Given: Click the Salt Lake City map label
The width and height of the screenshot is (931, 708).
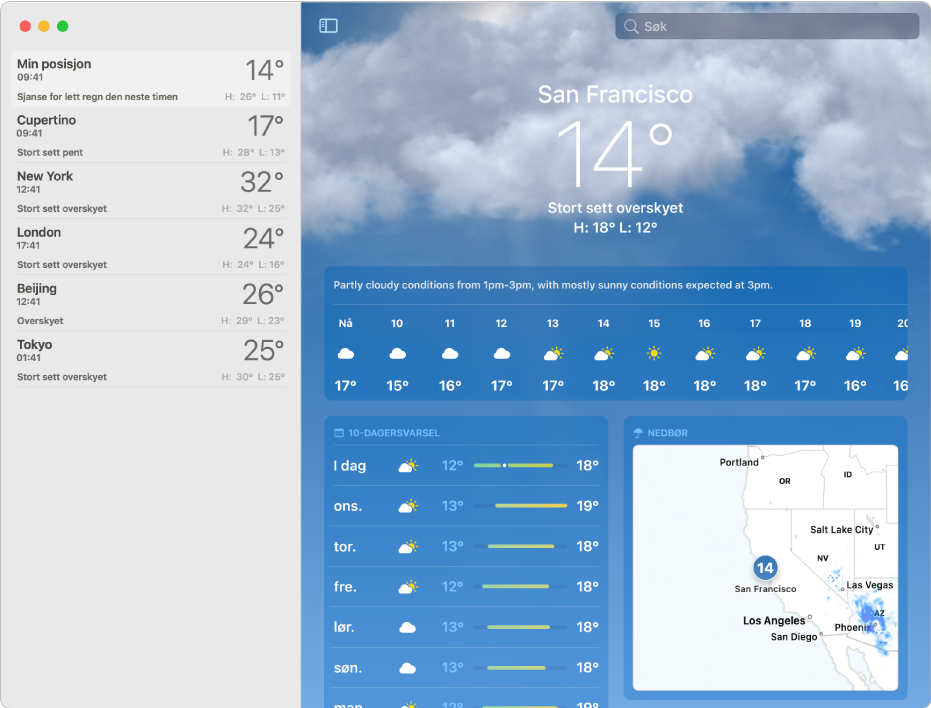Looking at the screenshot, I should pyautogui.click(x=841, y=529).
